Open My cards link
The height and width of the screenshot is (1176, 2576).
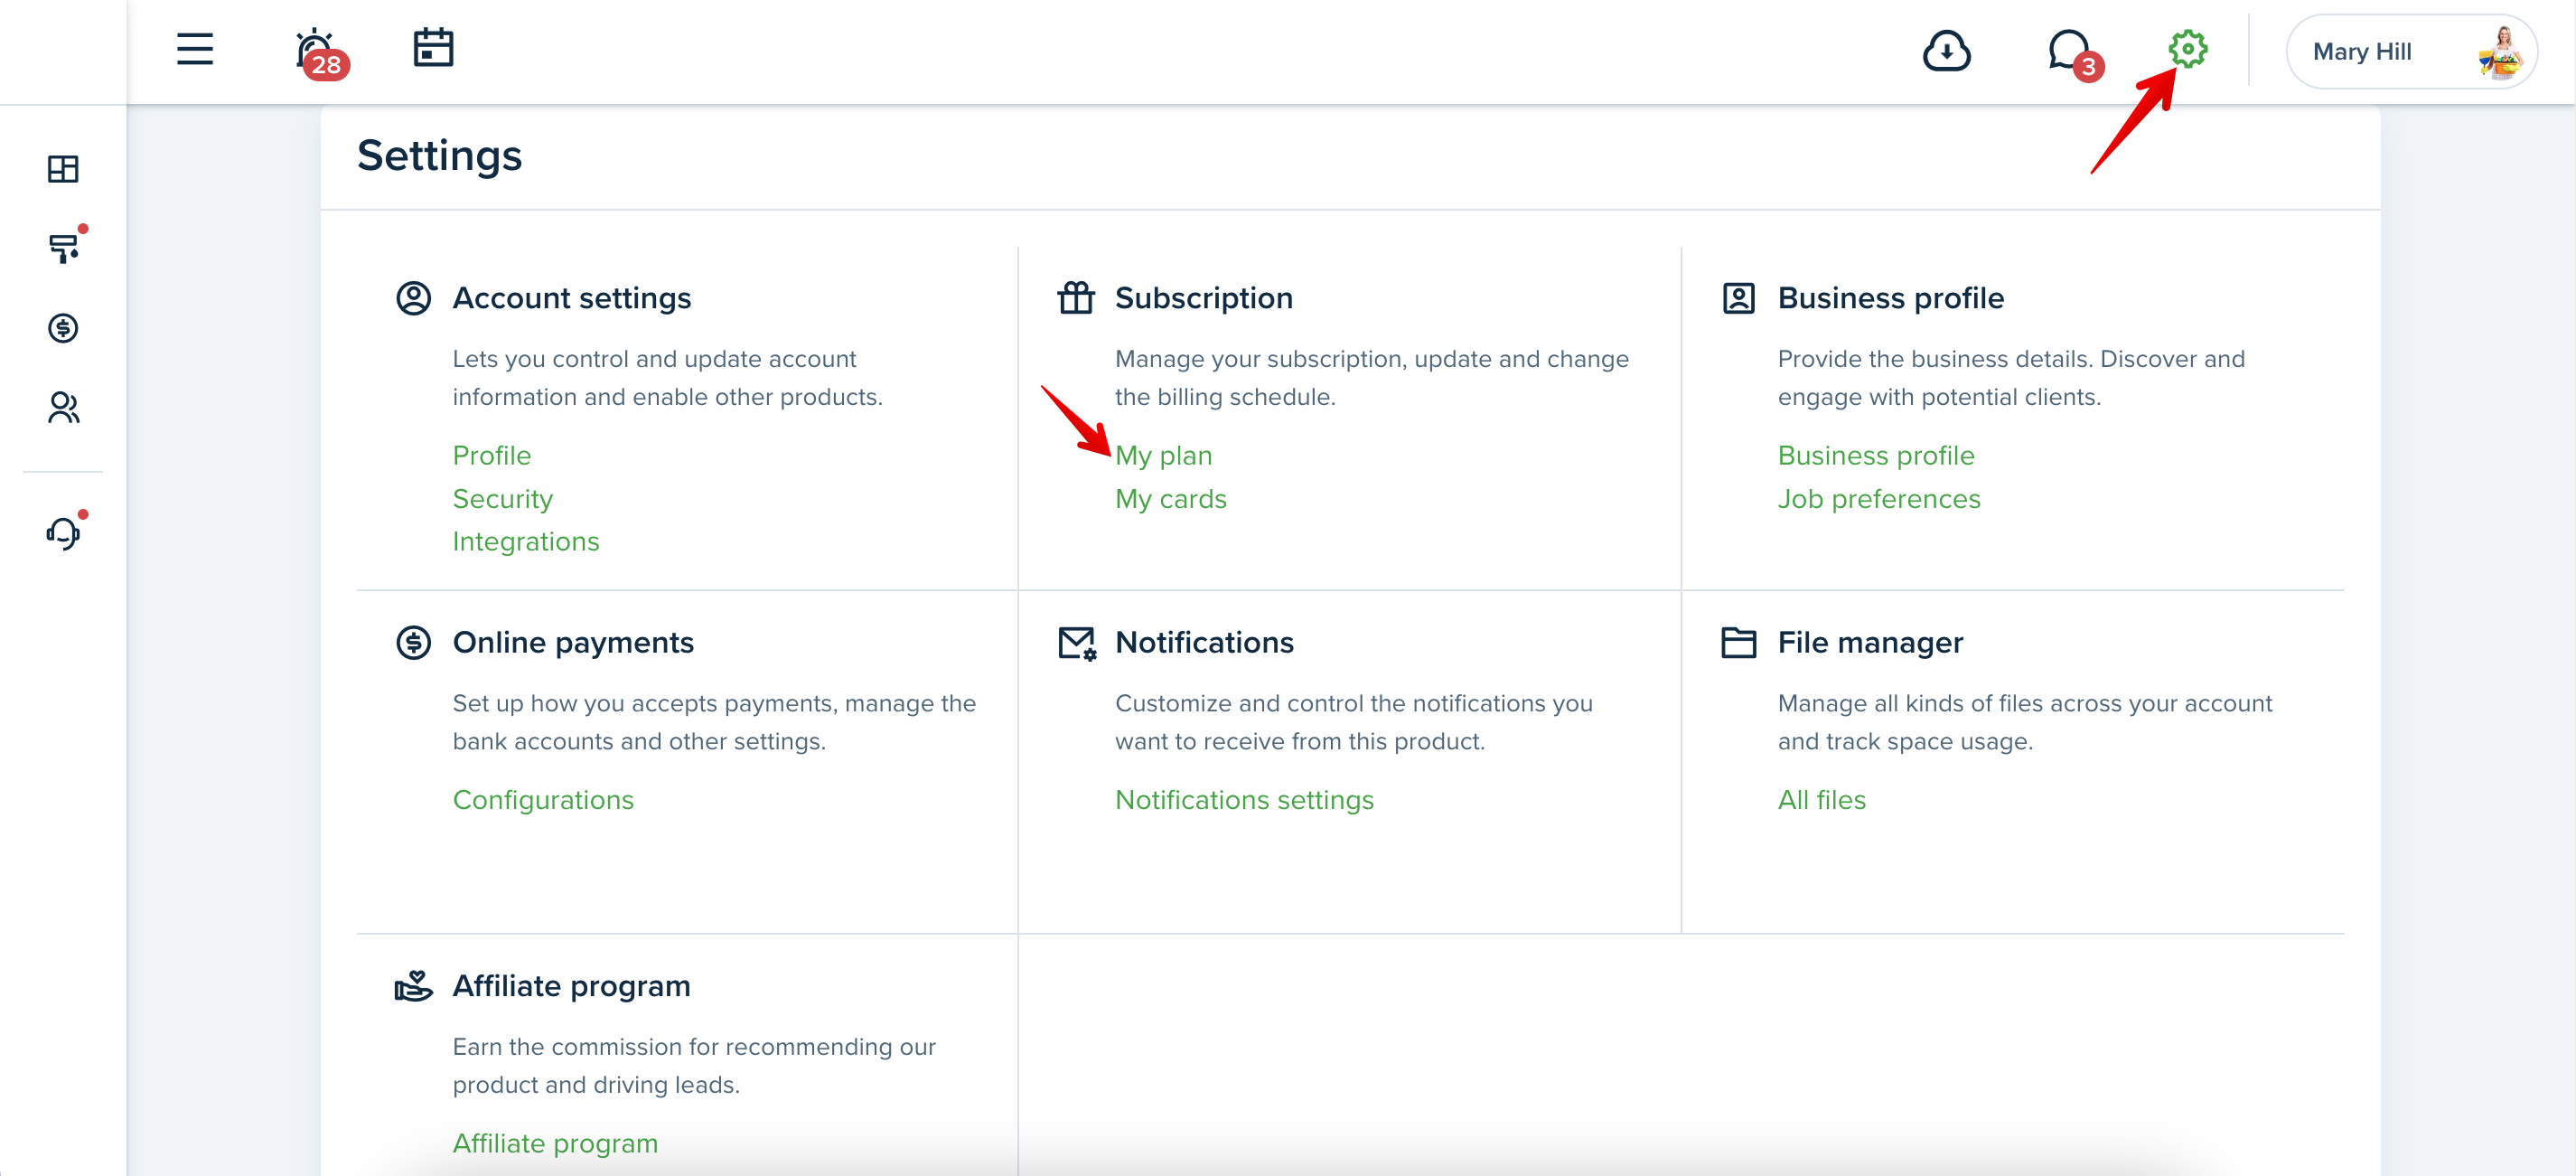point(1170,498)
